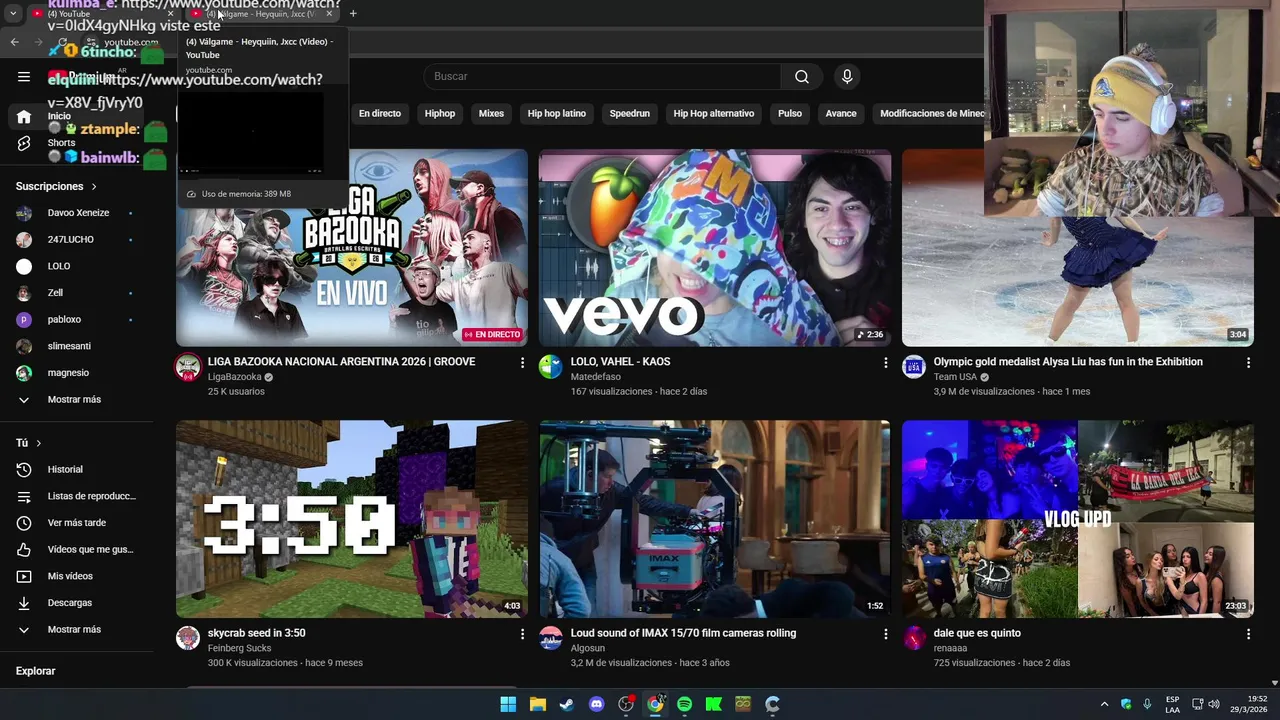This screenshot has width=1280, height=720.
Task: Expand Mostrar más under Descargas
Action: (75, 629)
